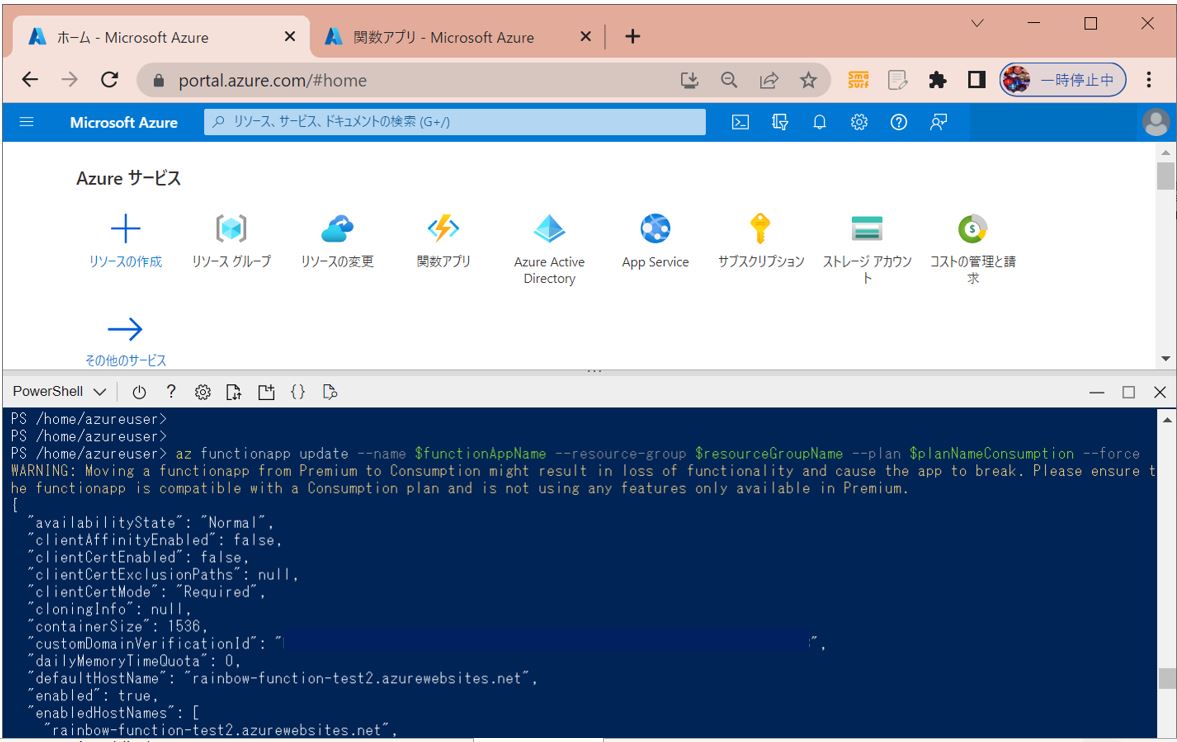The height and width of the screenshot is (742, 1177).
Task: Expand Chrome tab search chevron
Action: (x=978, y=23)
